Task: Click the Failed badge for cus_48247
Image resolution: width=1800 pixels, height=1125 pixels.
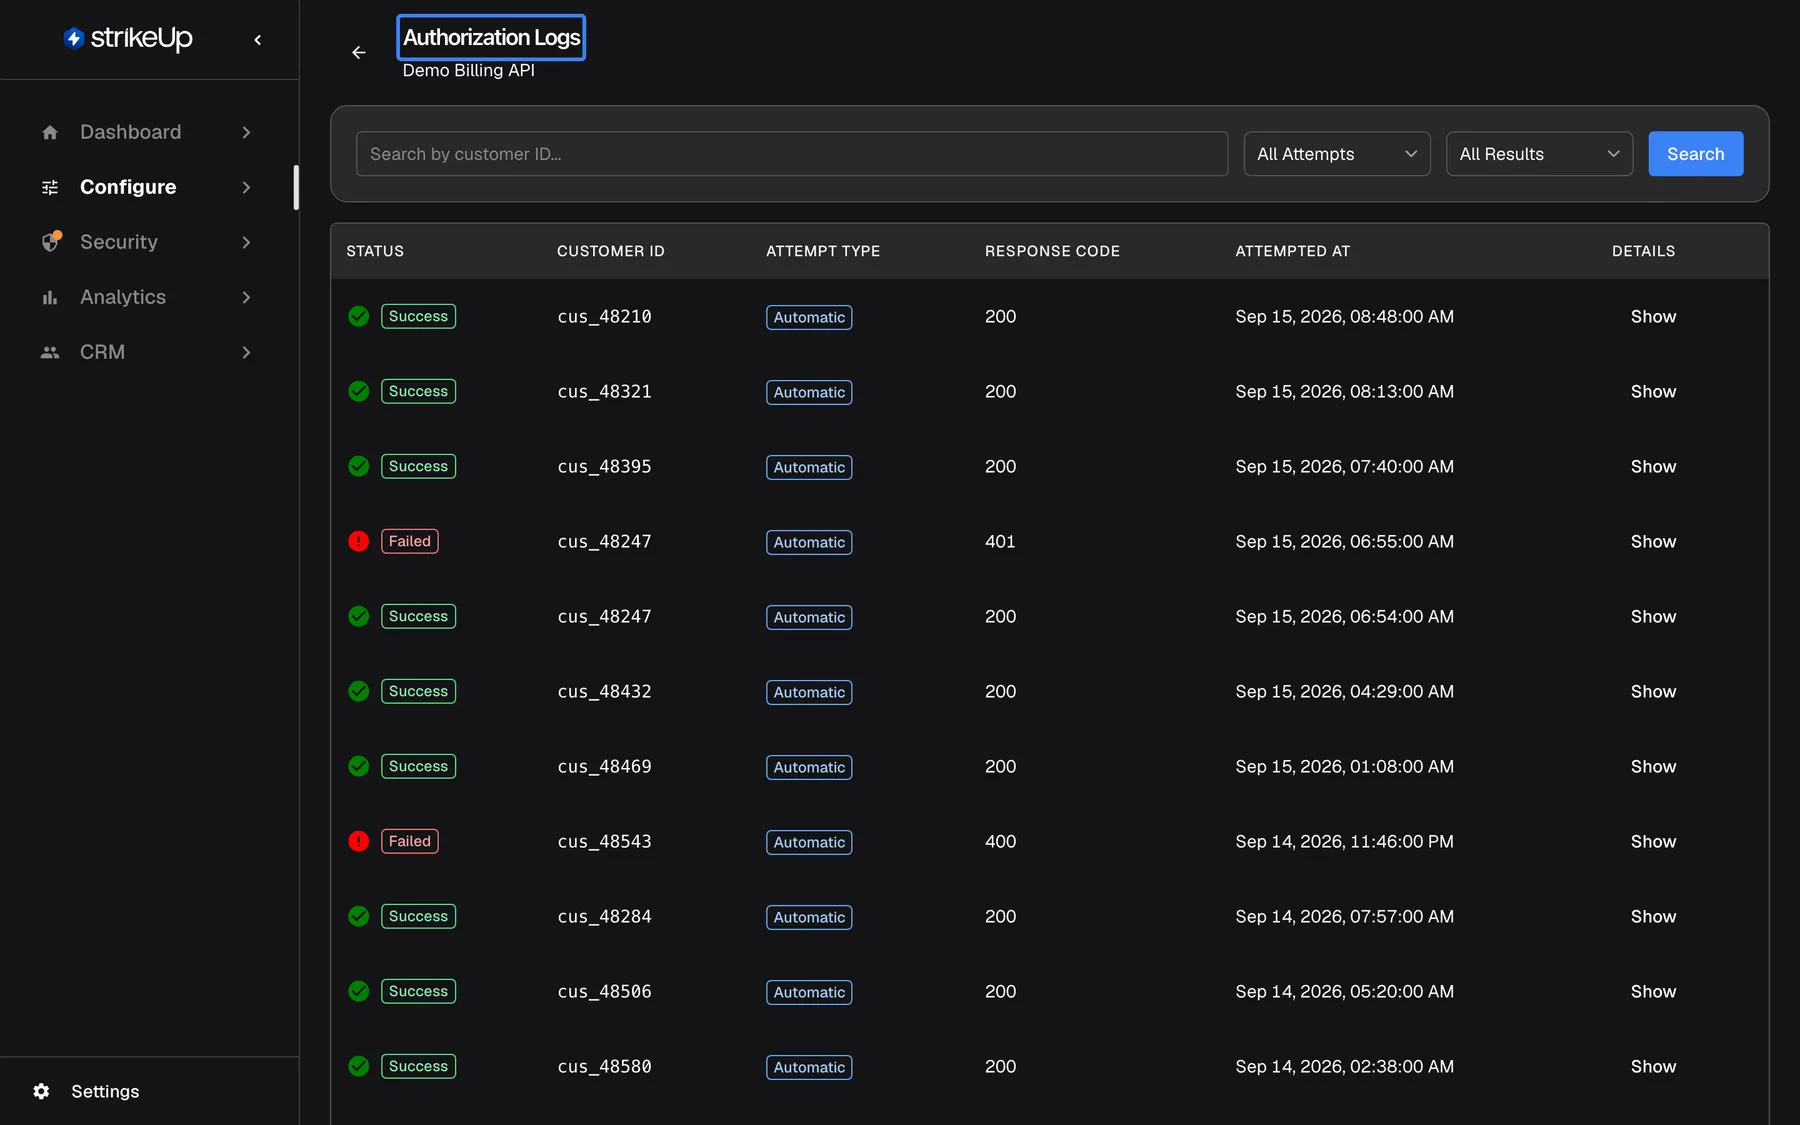Action: click(x=410, y=541)
